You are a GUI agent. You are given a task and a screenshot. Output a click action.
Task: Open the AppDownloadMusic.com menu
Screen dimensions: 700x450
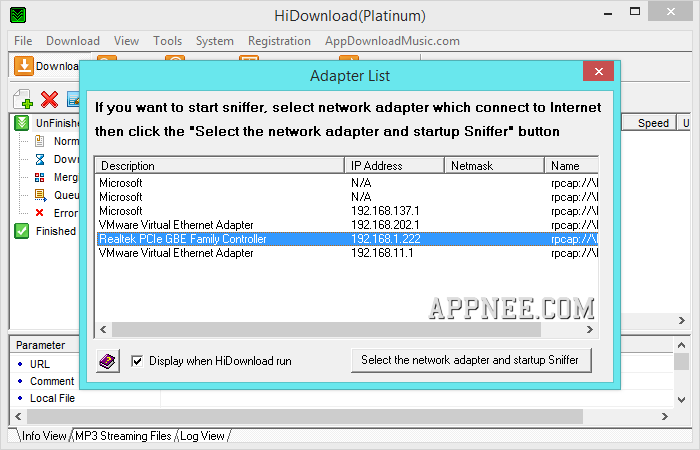click(392, 41)
